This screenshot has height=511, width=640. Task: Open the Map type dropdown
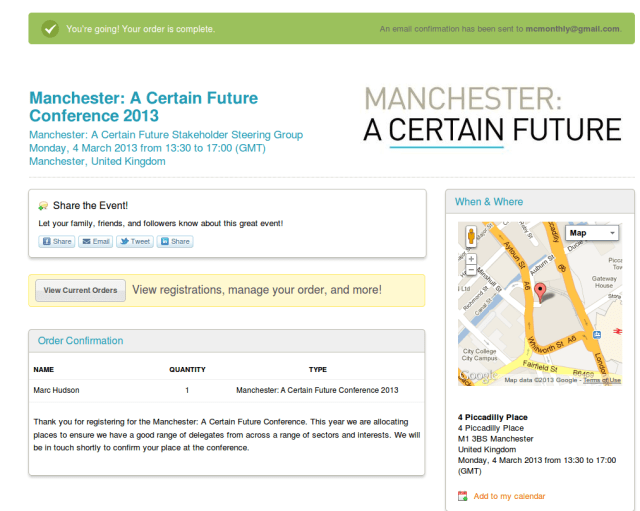click(592, 233)
